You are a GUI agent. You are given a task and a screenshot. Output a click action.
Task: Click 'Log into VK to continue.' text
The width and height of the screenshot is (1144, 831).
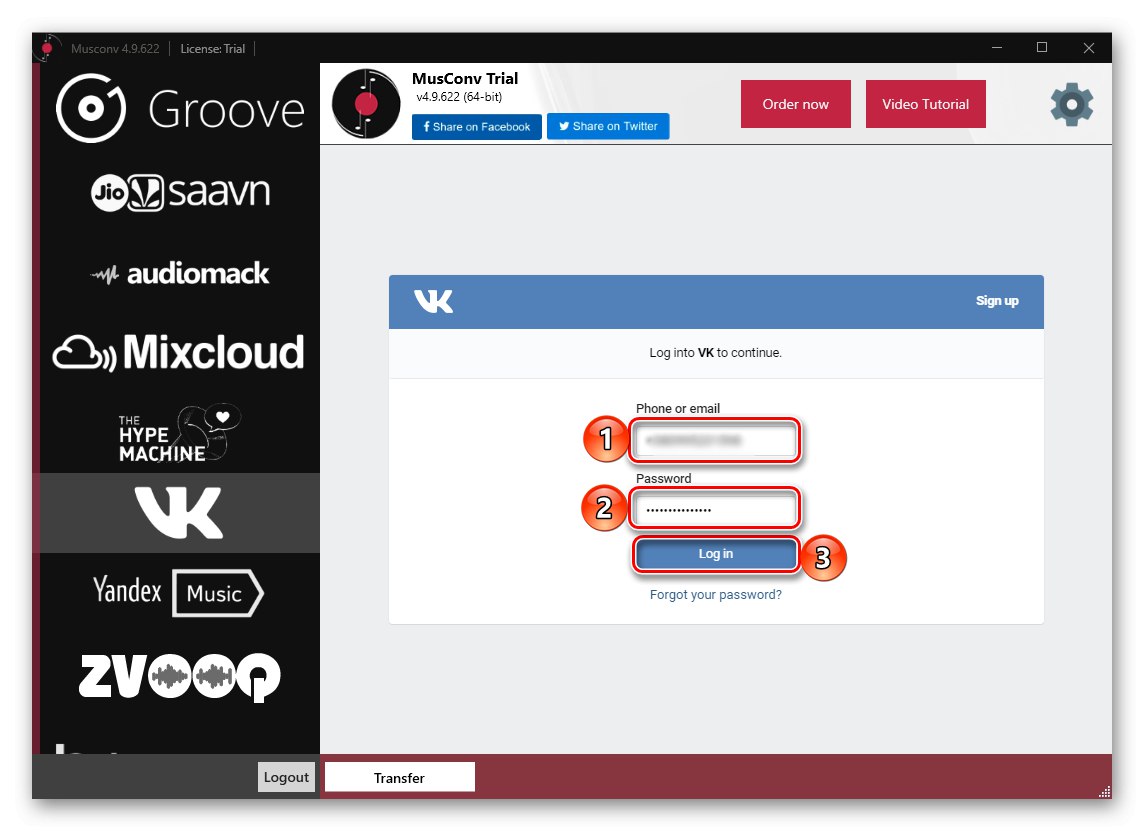[716, 352]
